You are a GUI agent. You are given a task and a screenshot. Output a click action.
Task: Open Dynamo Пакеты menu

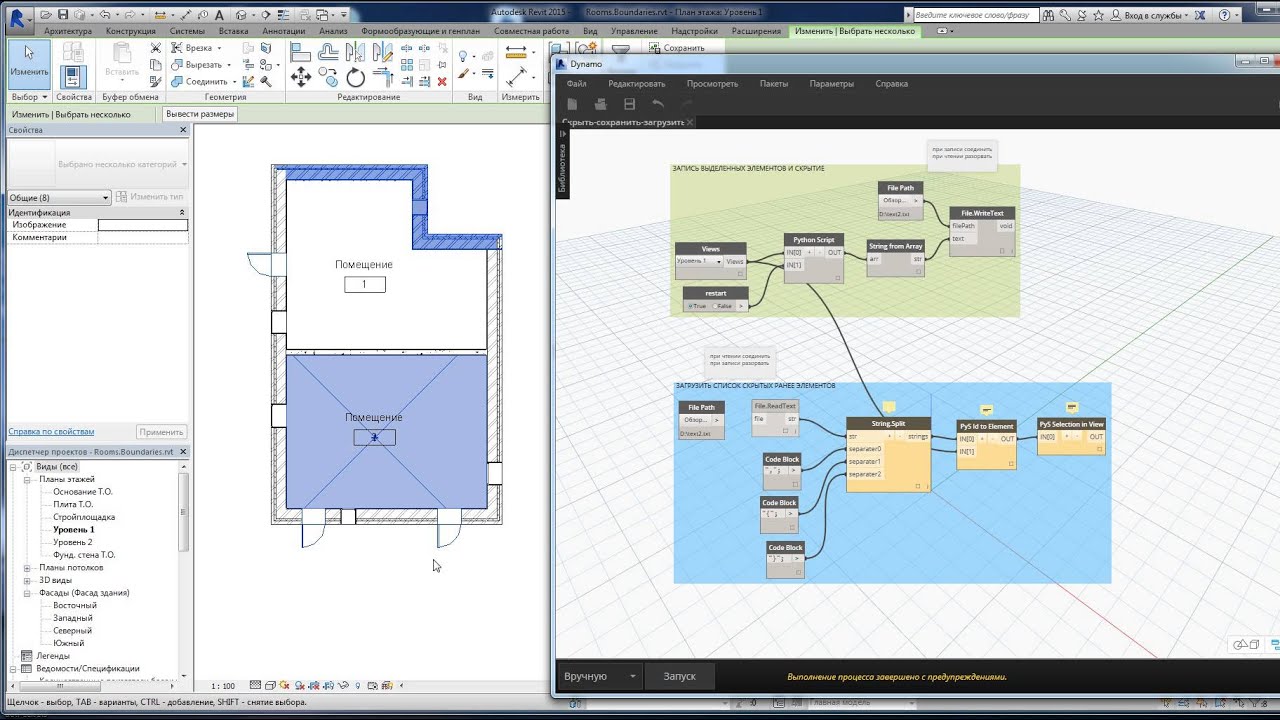pos(774,84)
